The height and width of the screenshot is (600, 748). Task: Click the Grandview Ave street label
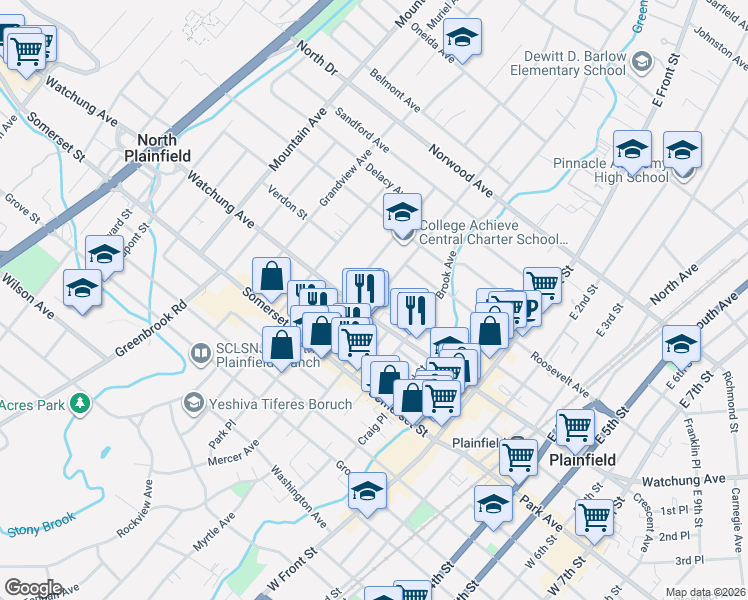pos(345,178)
